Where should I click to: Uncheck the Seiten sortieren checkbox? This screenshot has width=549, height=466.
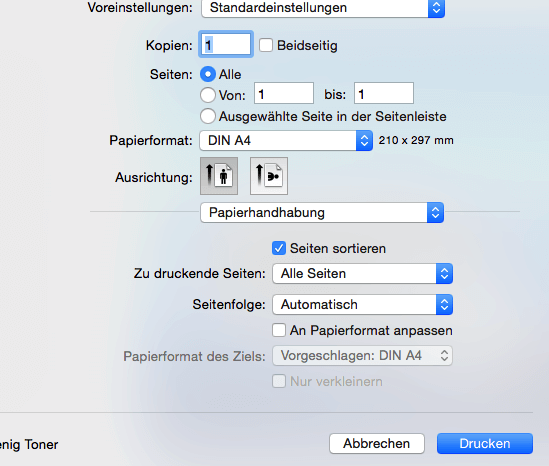(x=279, y=248)
